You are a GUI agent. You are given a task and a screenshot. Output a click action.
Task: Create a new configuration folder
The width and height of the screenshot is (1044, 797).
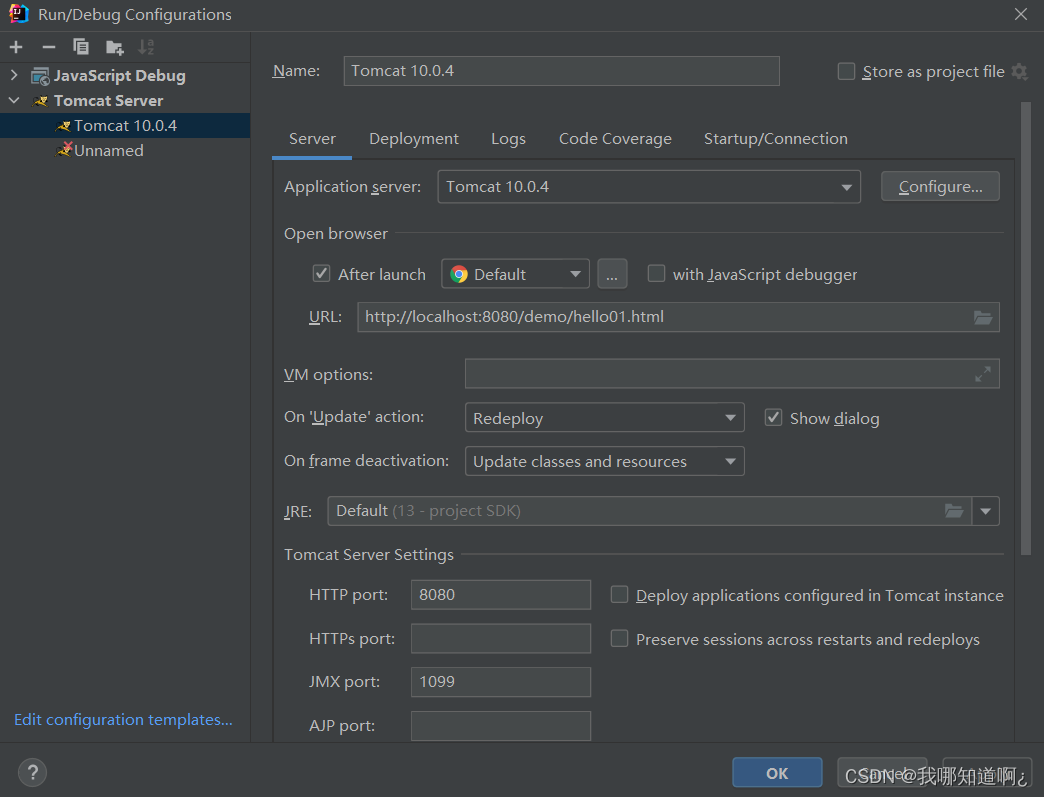tap(115, 47)
